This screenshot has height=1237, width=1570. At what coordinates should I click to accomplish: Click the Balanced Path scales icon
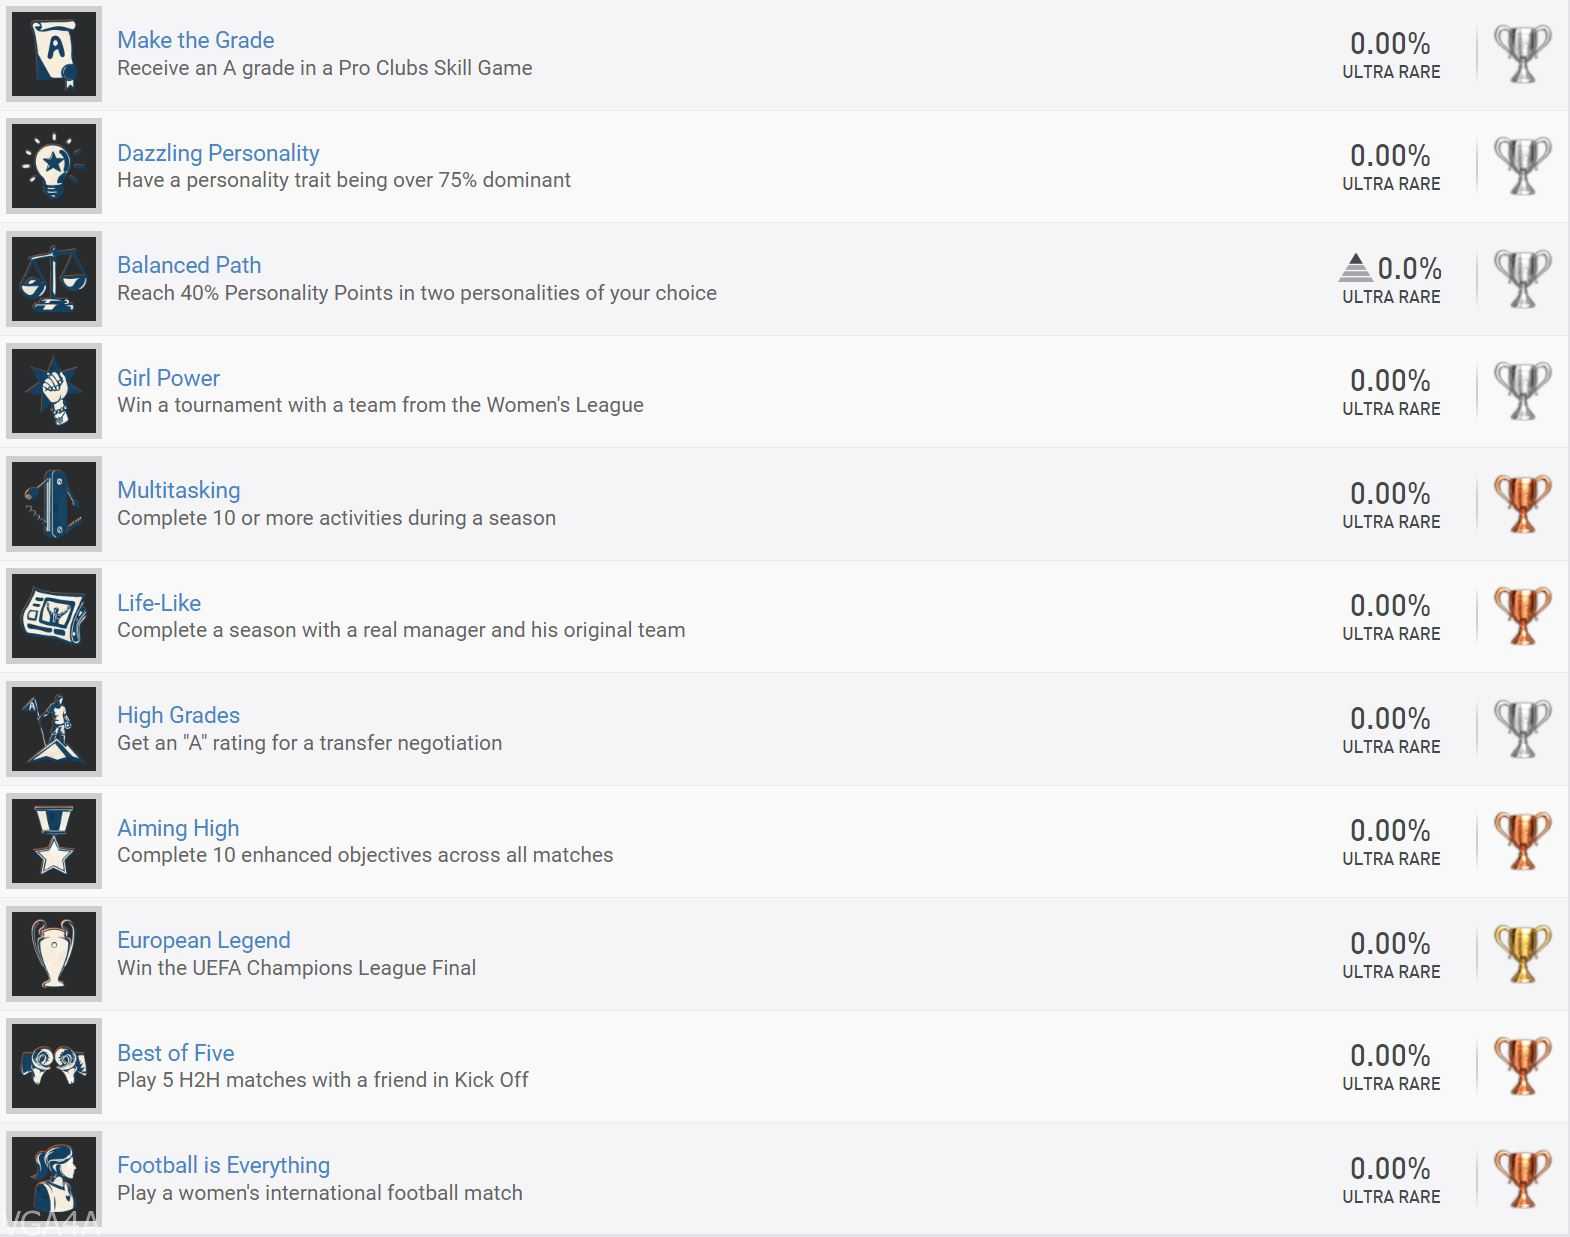pos(54,279)
